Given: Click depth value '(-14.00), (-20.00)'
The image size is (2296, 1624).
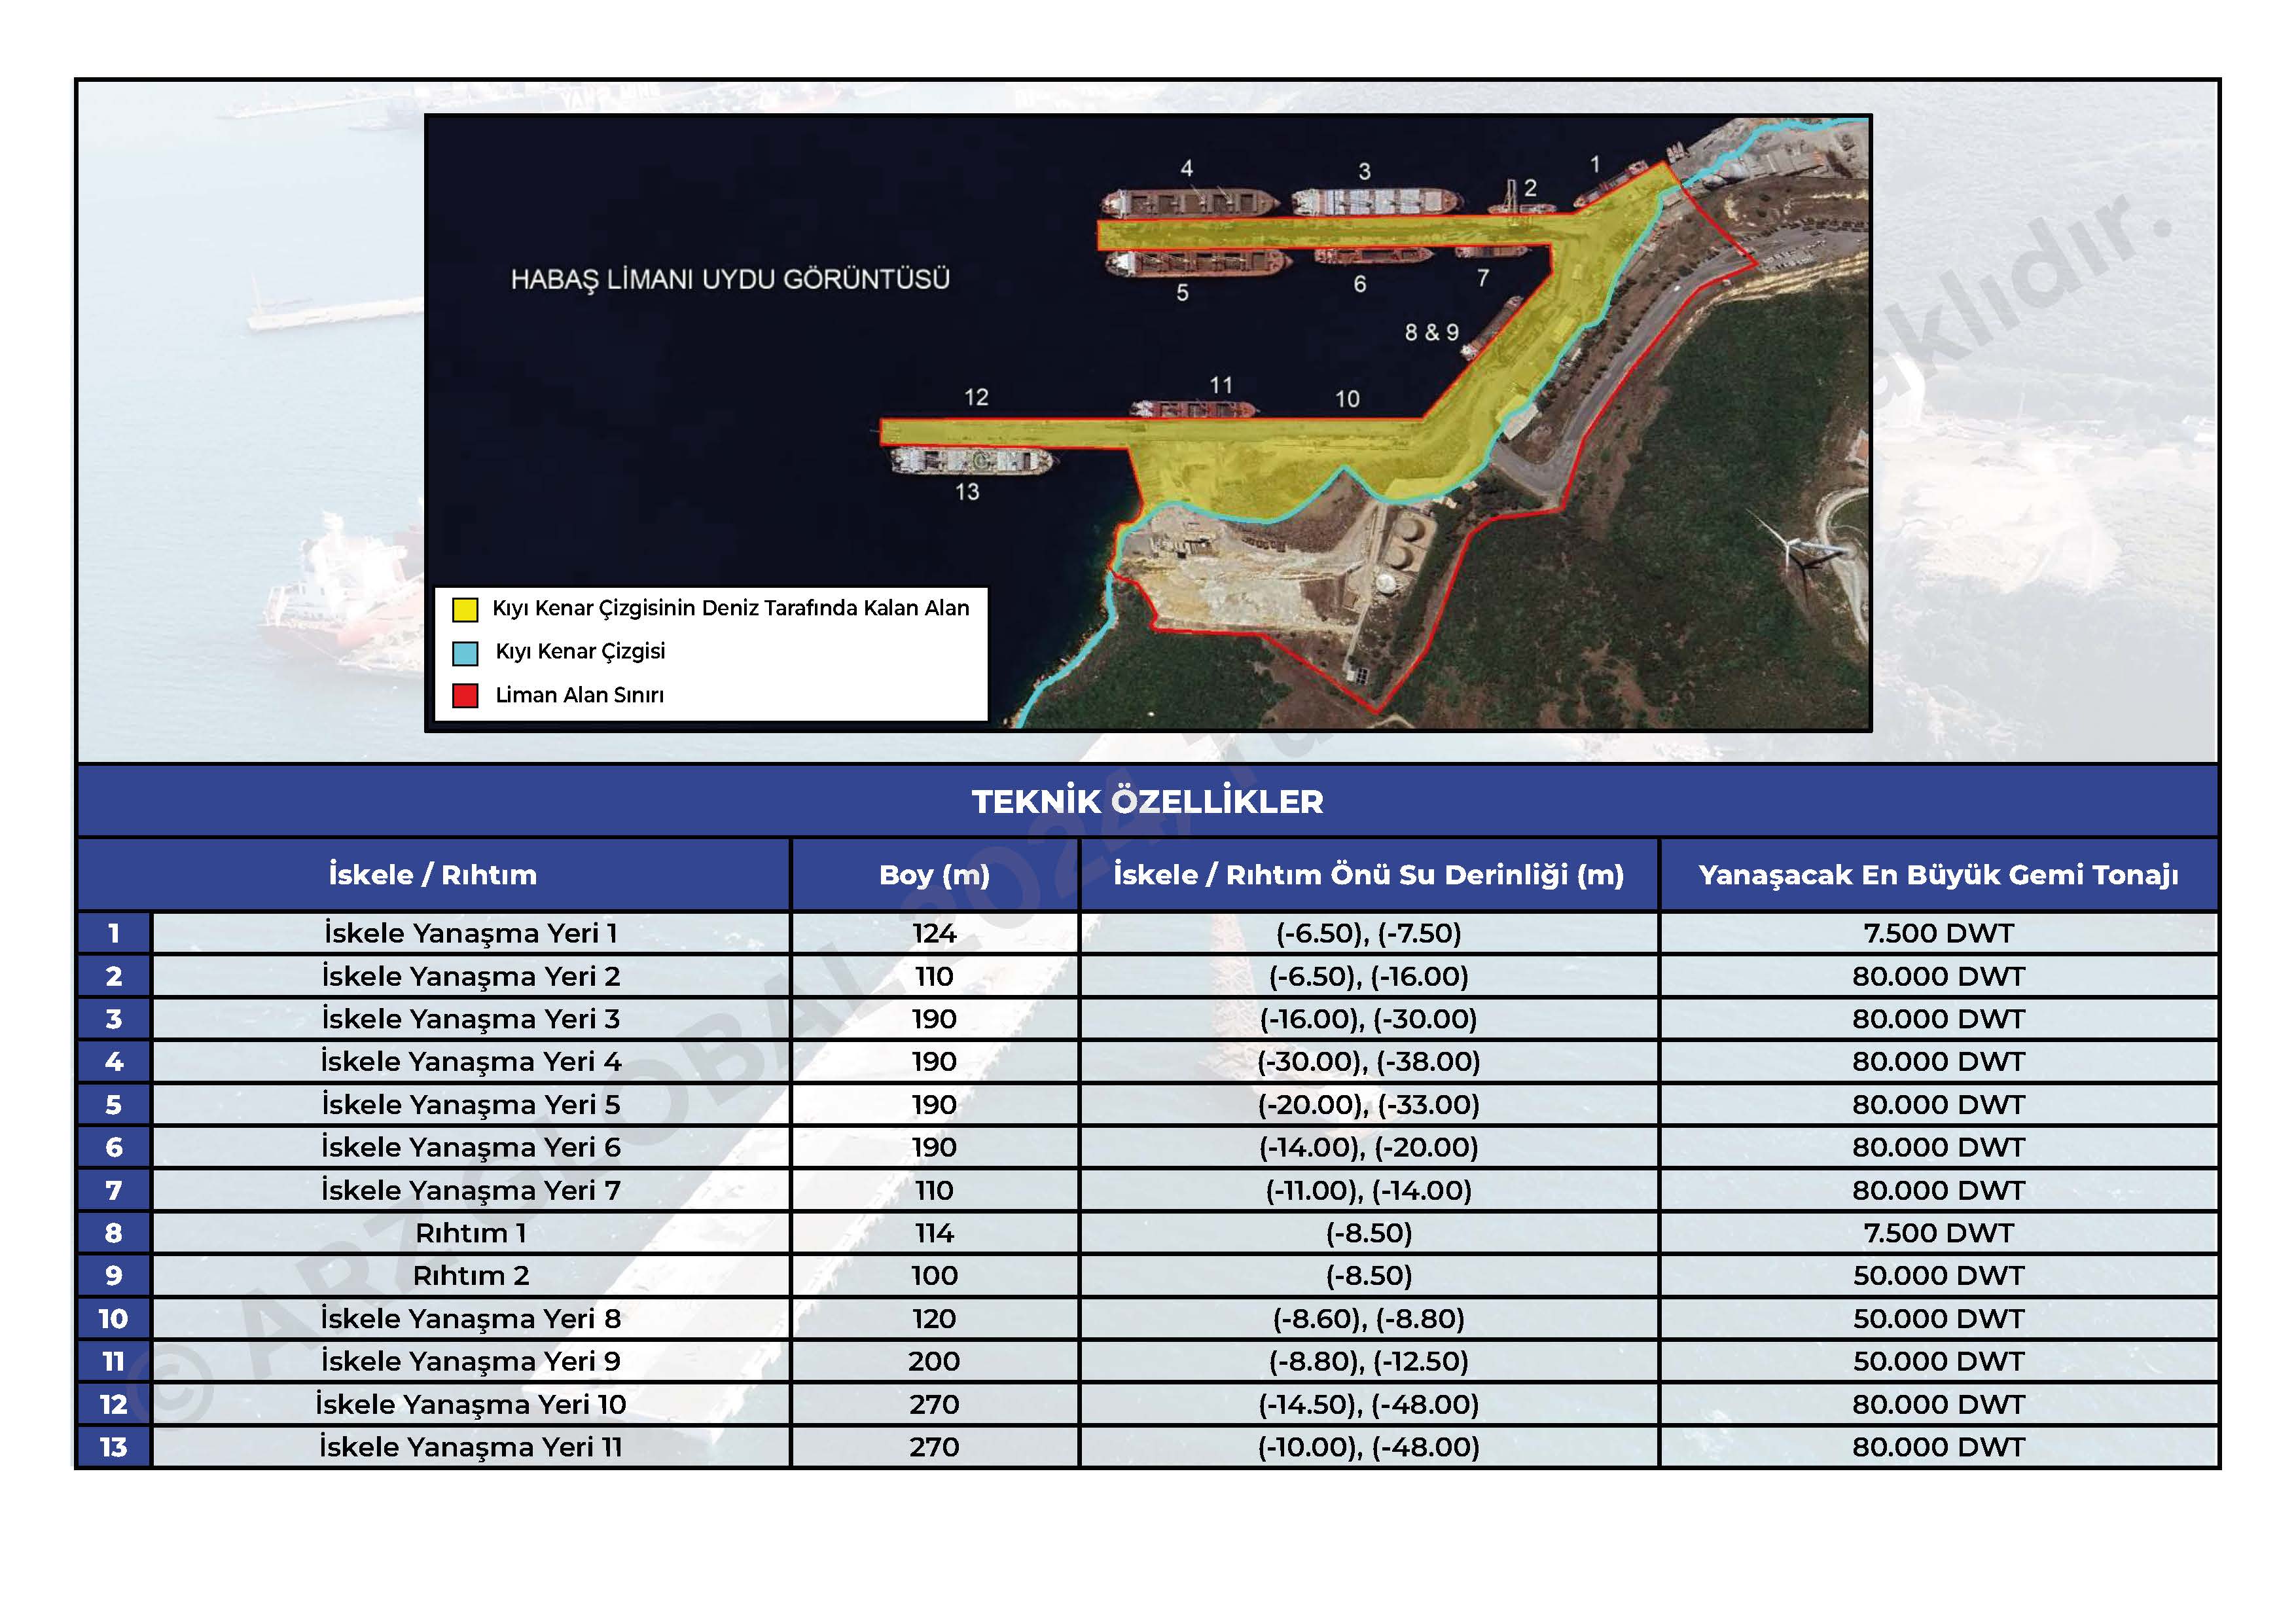Looking at the screenshot, I should [x=1369, y=1147].
